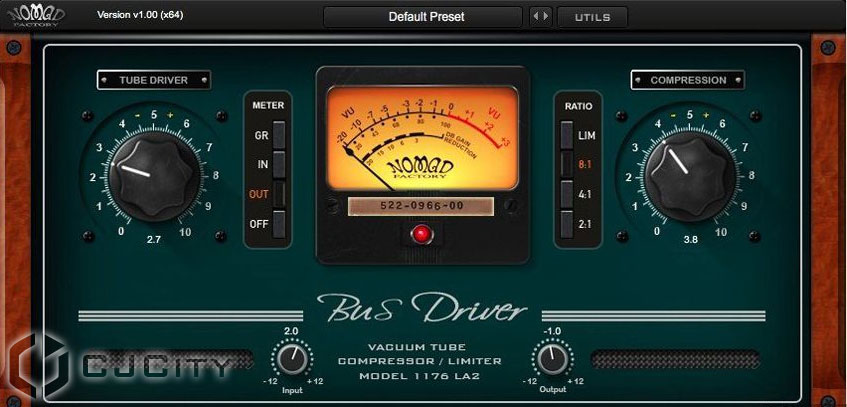Select the LIM ratio switch
The height and width of the screenshot is (407, 847).
click(x=567, y=135)
